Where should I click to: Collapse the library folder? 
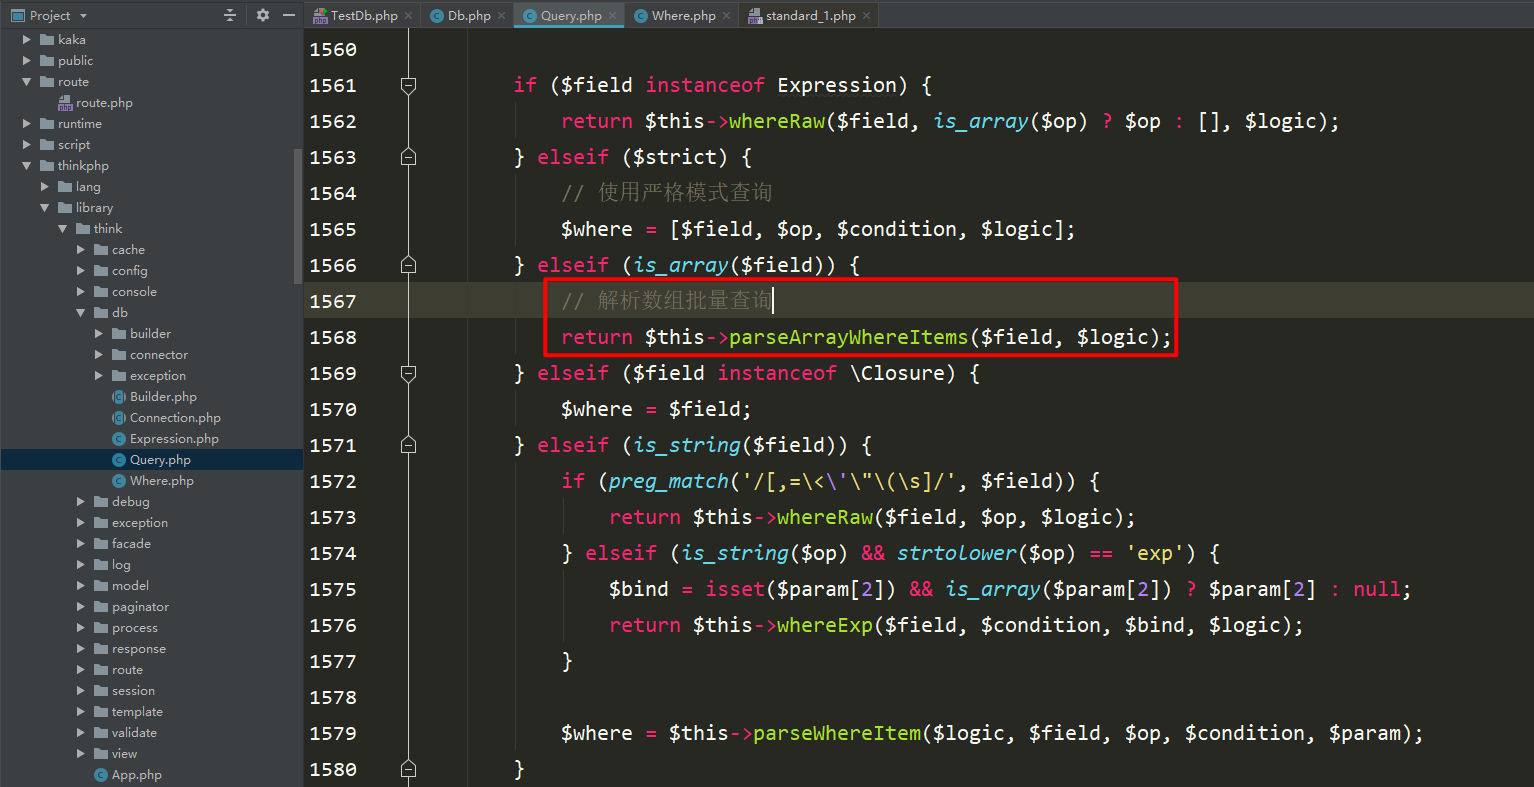tap(45, 208)
